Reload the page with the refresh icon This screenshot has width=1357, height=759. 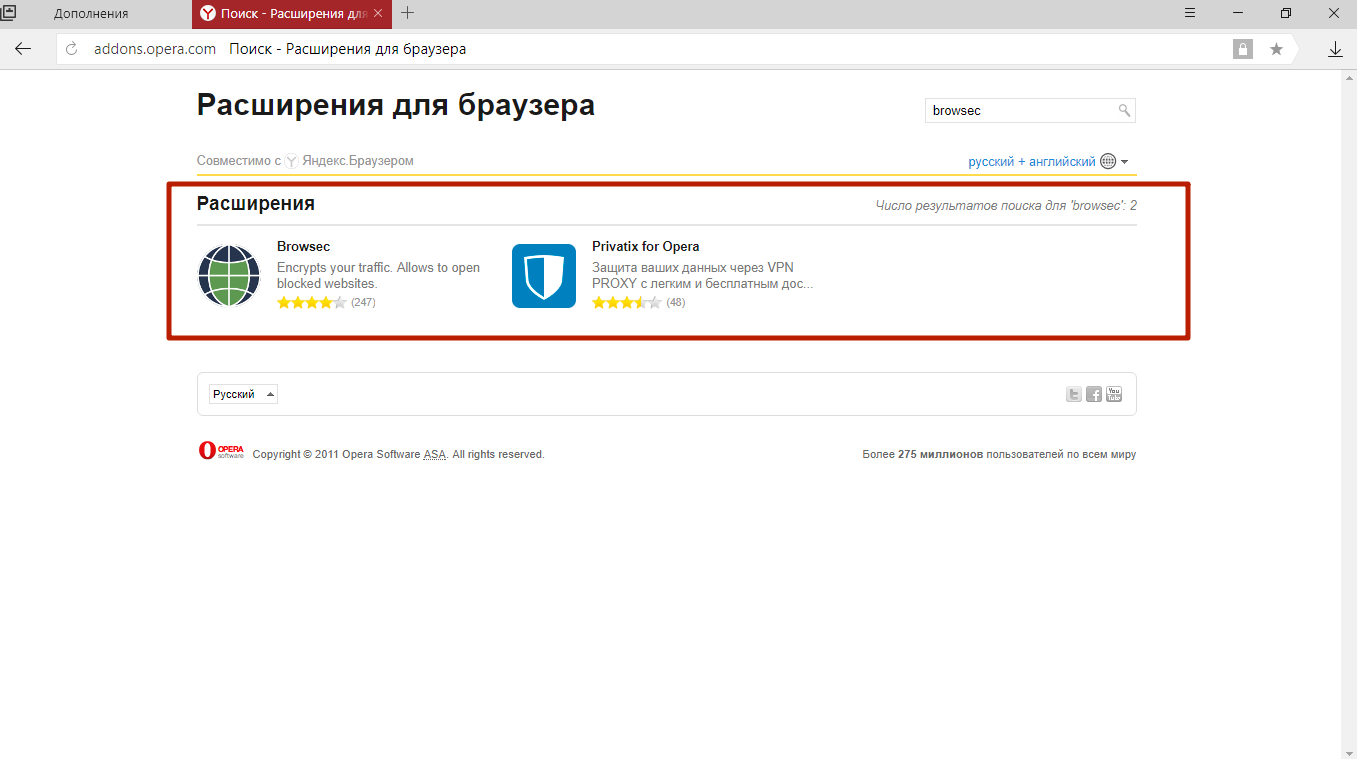pos(72,49)
